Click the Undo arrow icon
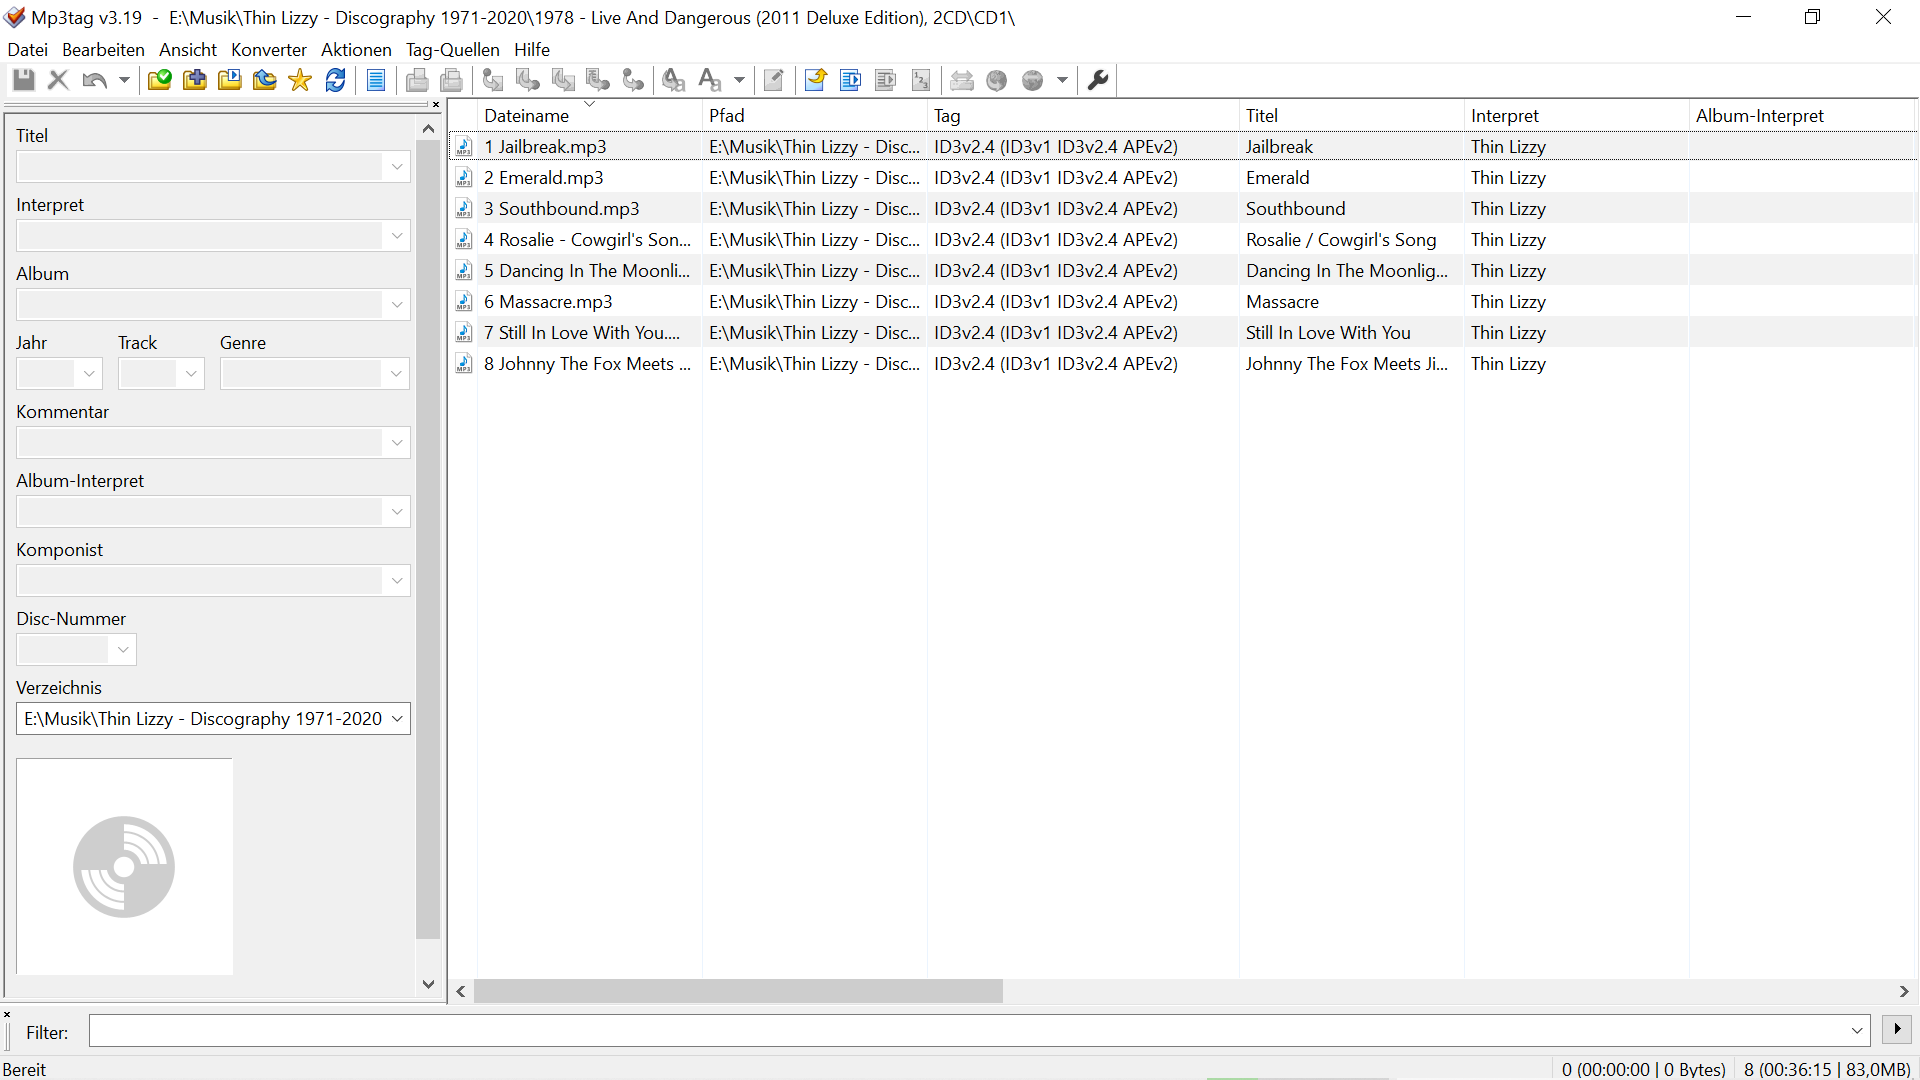This screenshot has width=1920, height=1080. coord(94,80)
